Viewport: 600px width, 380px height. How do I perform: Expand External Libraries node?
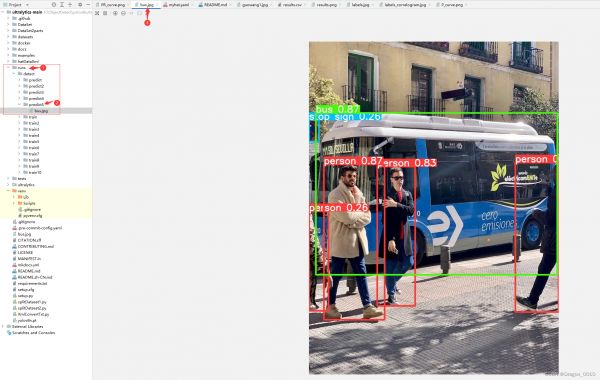click(x=3, y=326)
